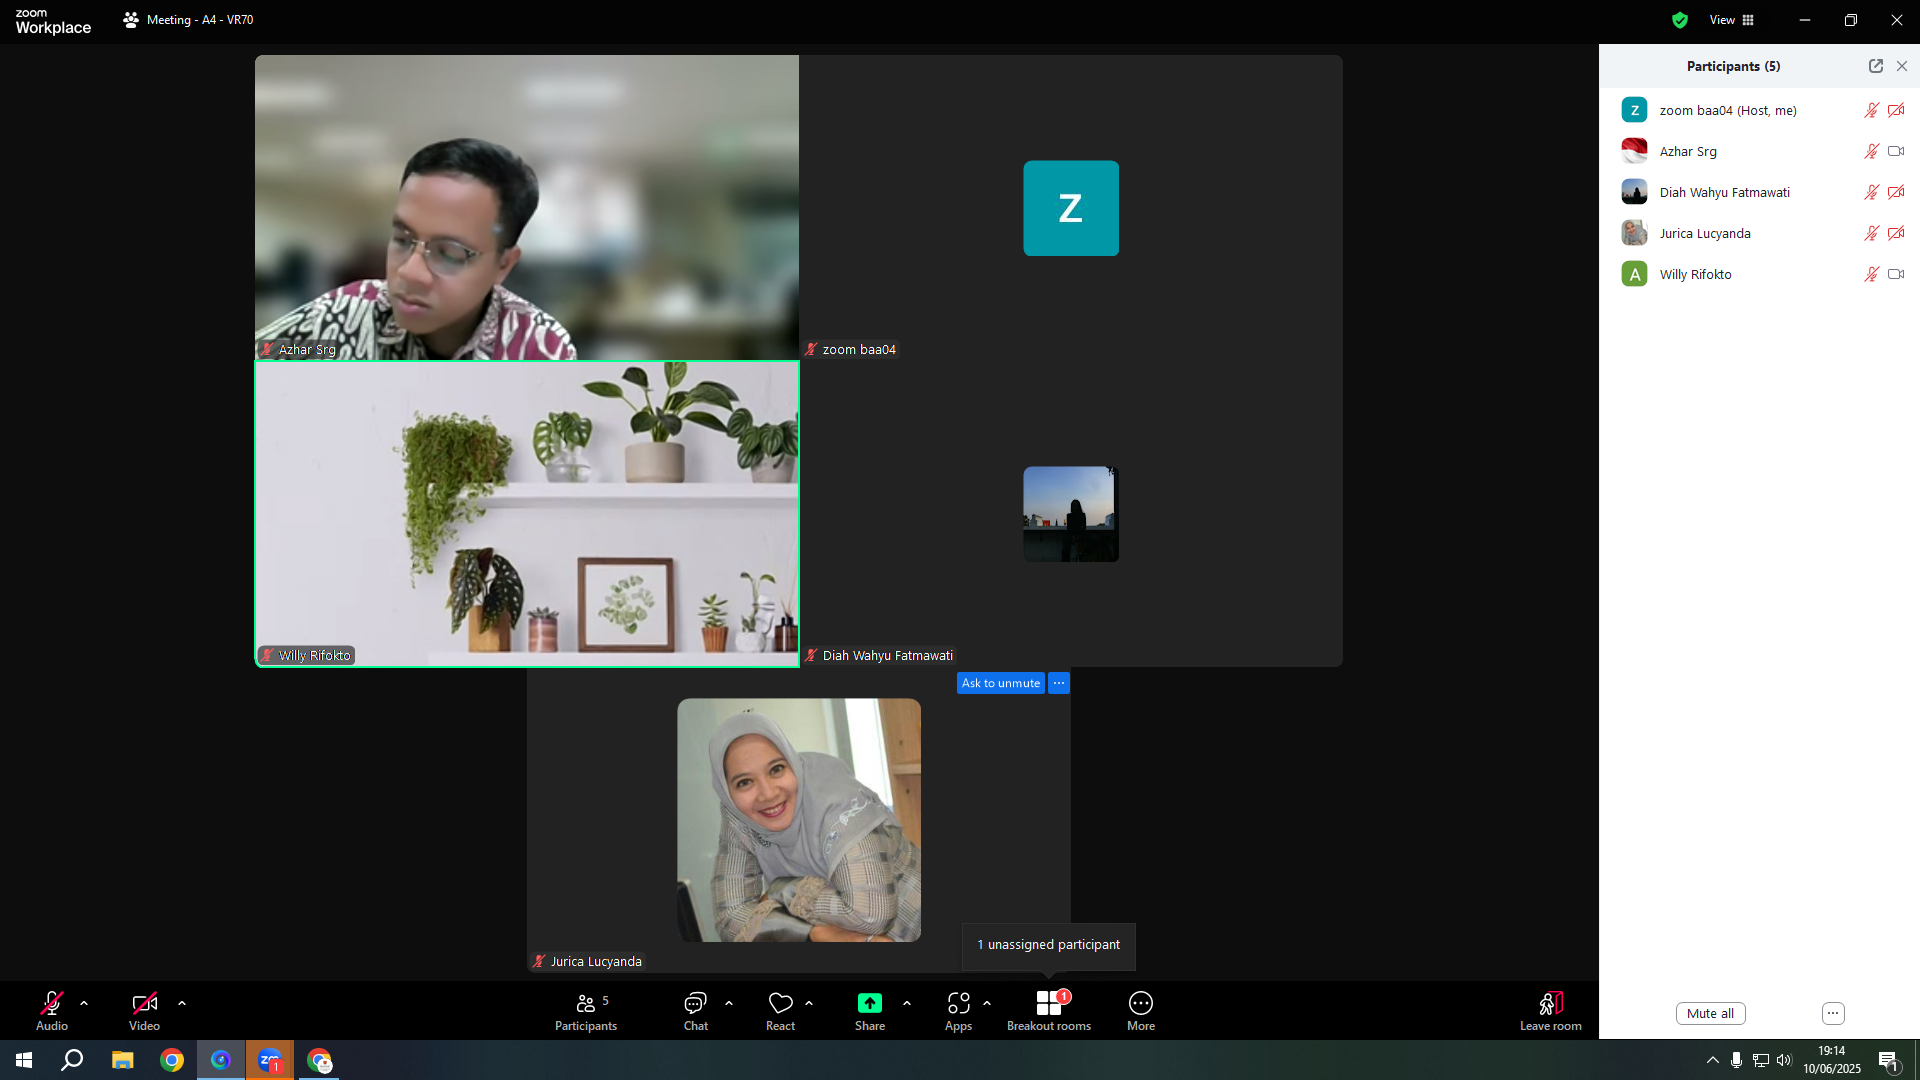Image resolution: width=1920 pixels, height=1080 pixels.
Task: Show hidden system tray icons
Action: [x=1713, y=1060]
